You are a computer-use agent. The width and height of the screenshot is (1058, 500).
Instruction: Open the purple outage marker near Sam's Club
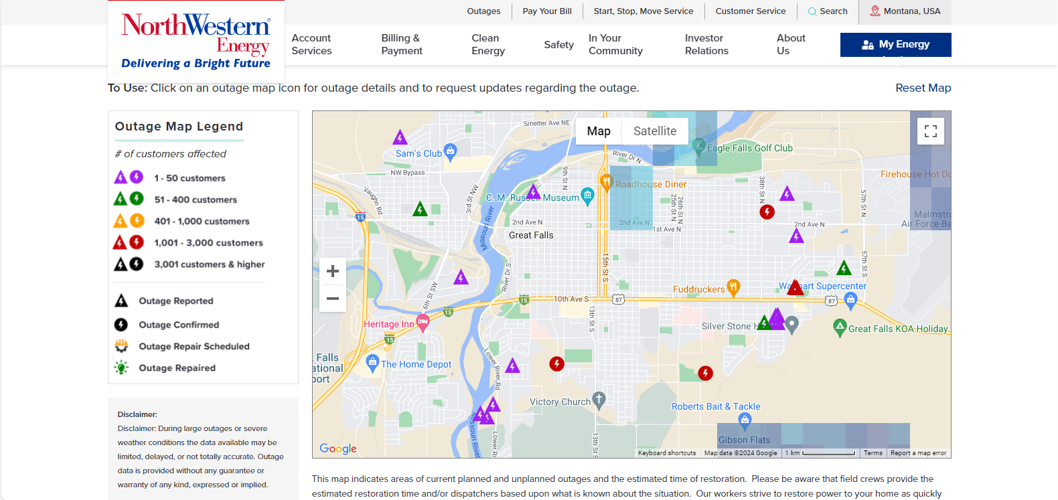coord(400,138)
